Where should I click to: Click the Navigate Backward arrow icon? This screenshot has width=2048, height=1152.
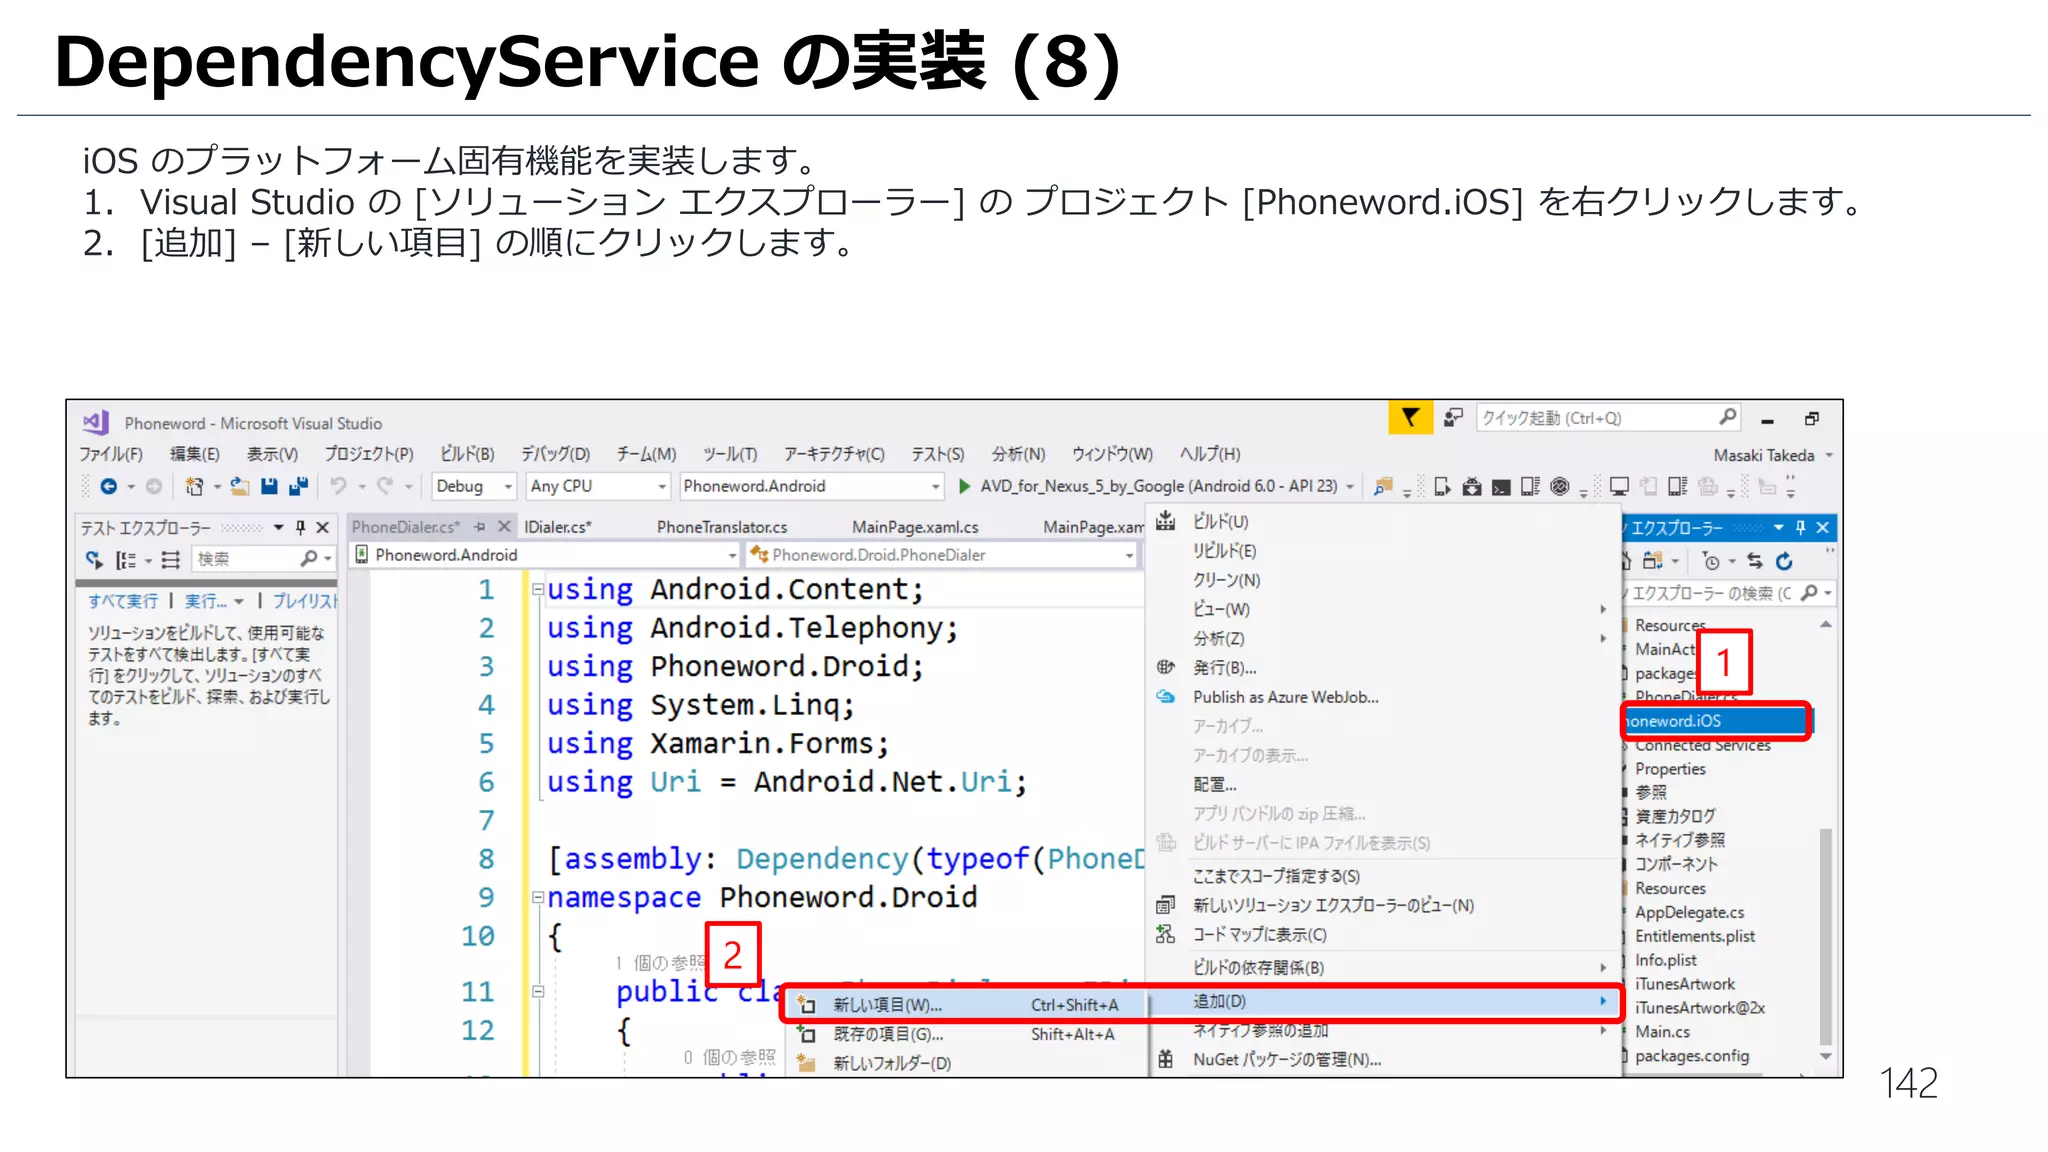tap(108, 486)
